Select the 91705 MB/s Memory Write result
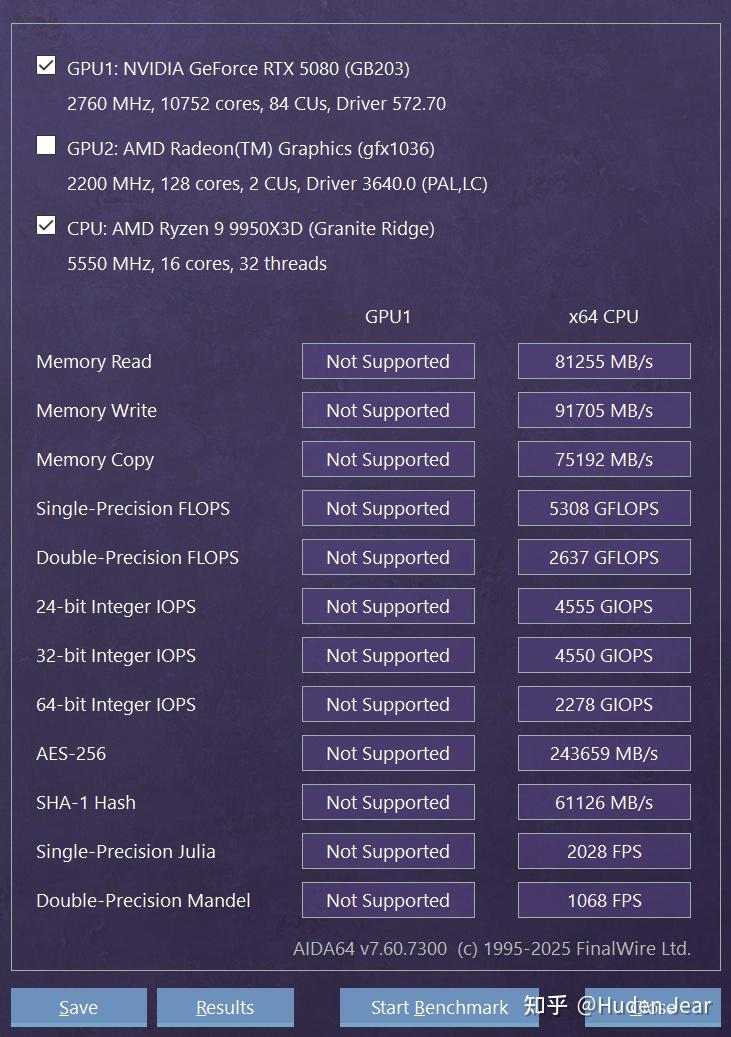 pyautogui.click(x=603, y=410)
